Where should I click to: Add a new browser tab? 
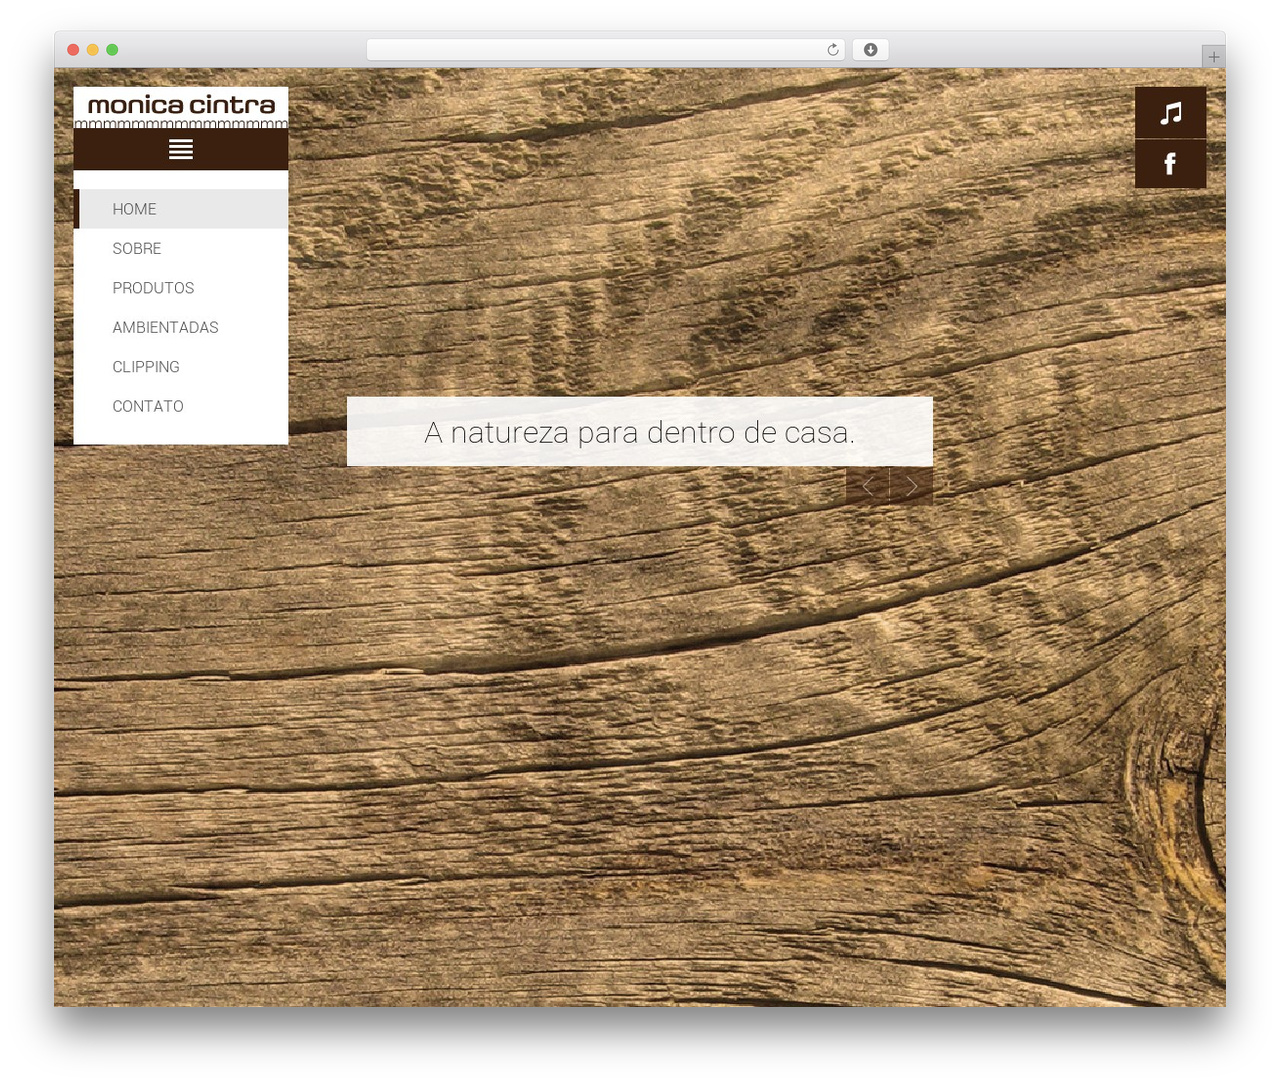[1213, 57]
